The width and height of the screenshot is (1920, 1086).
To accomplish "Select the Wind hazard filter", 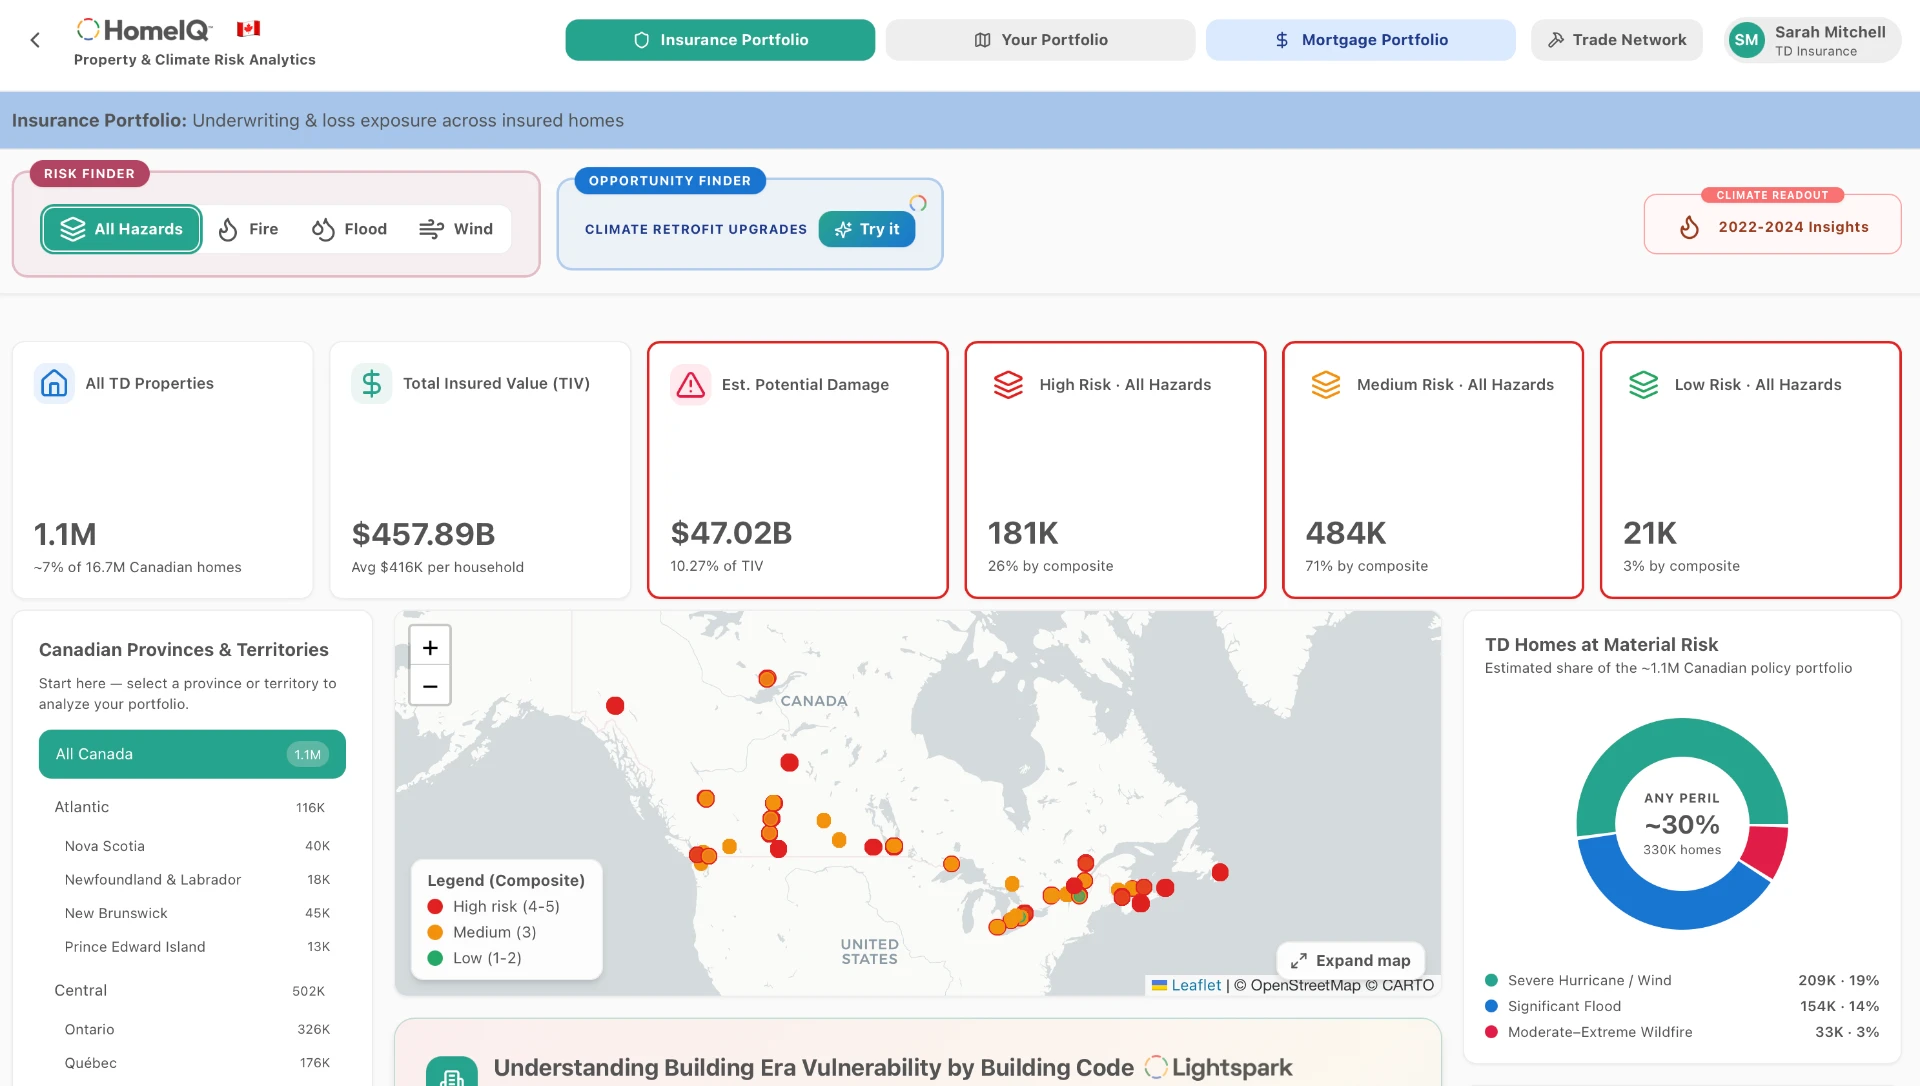I will (x=456, y=229).
